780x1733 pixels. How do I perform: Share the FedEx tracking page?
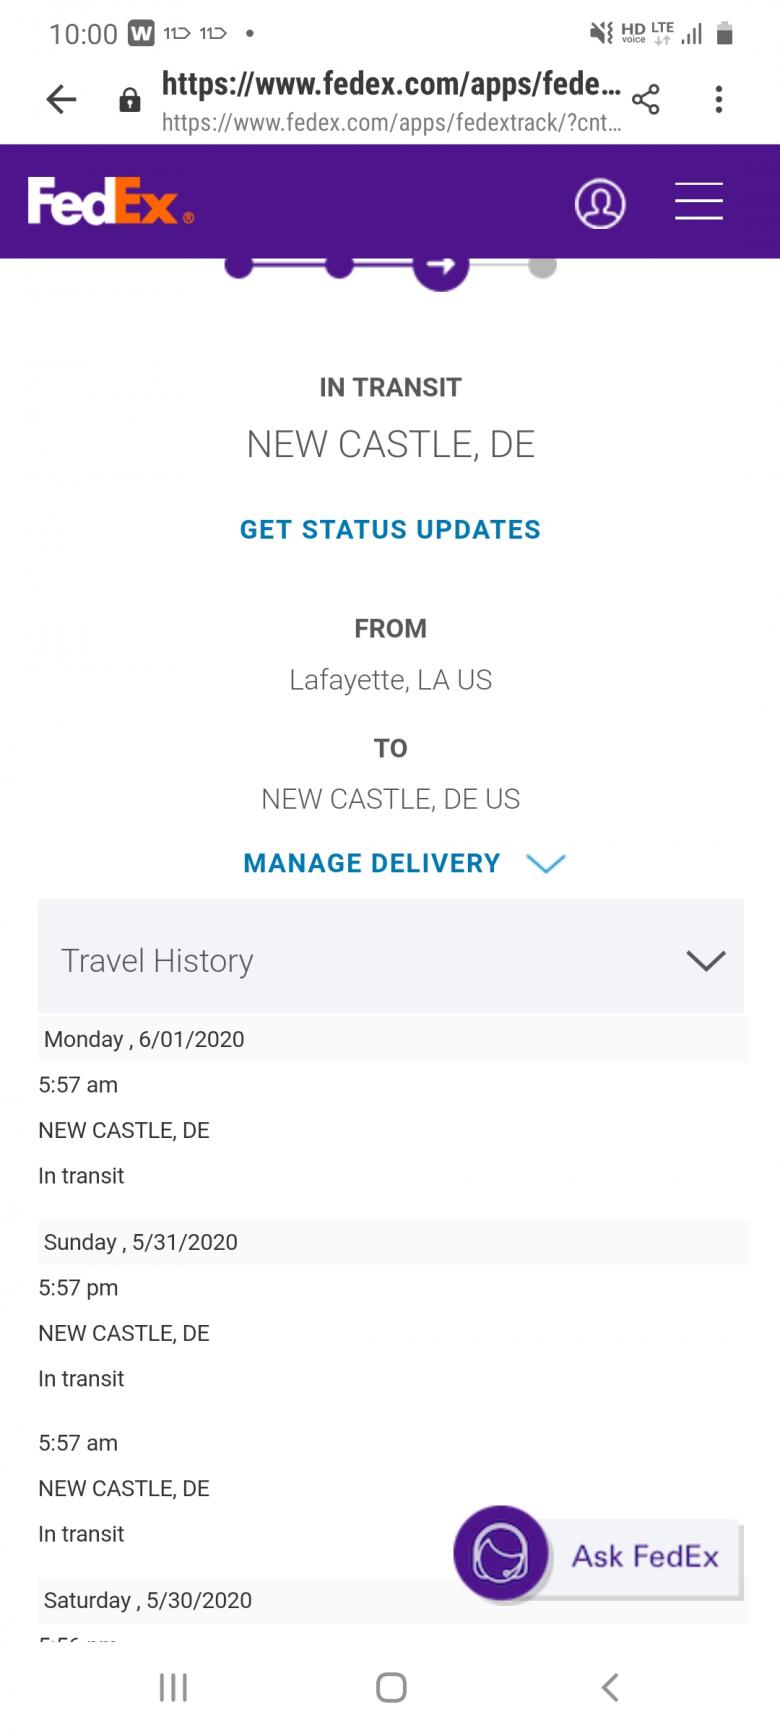tap(646, 99)
